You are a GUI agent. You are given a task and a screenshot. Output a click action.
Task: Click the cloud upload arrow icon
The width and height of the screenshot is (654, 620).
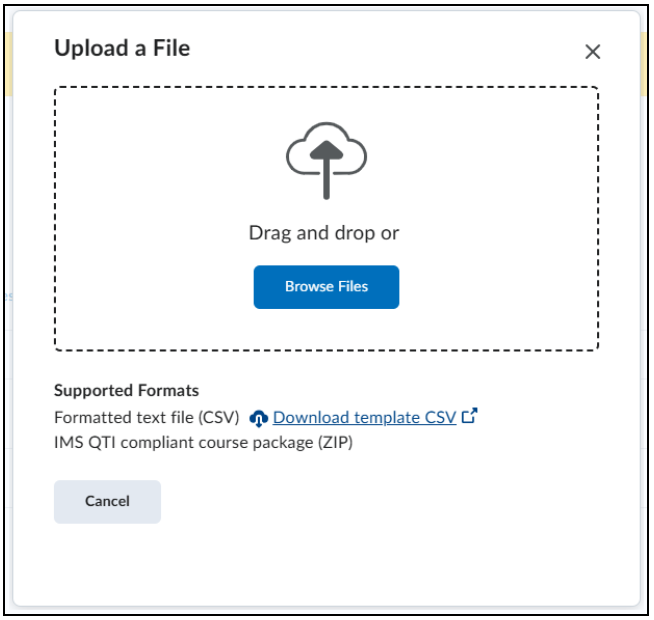pos(326,161)
